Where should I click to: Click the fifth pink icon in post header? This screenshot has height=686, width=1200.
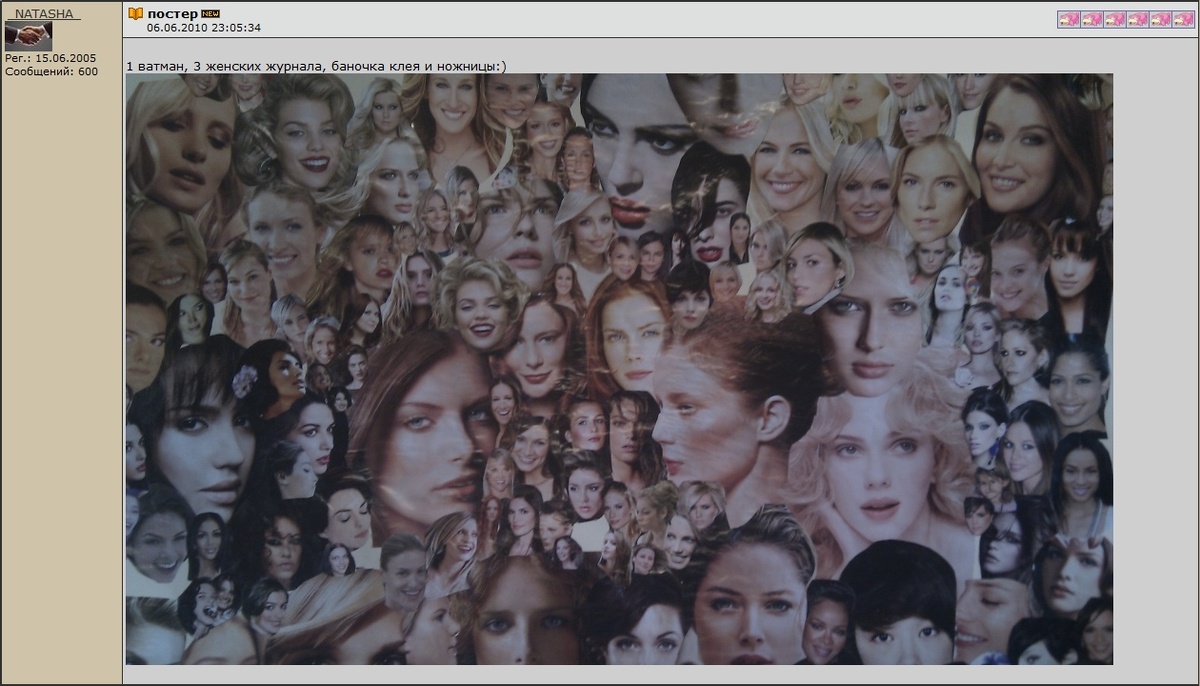click(x=1161, y=19)
